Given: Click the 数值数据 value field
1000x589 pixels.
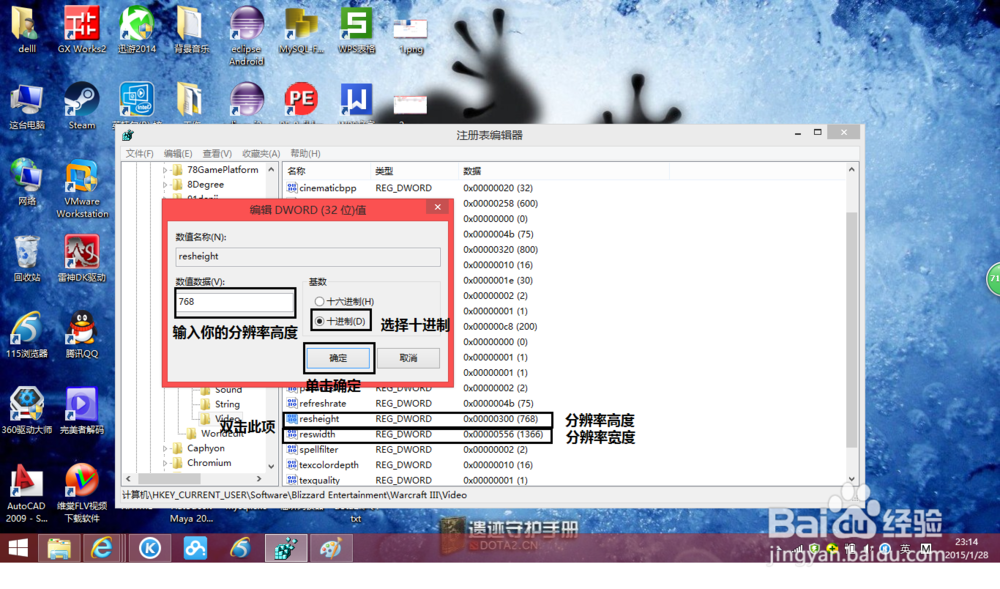Looking at the screenshot, I should click(234, 302).
